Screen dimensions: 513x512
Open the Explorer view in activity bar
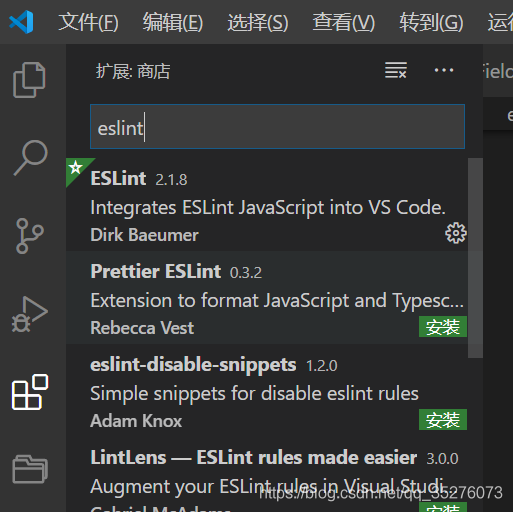tap(29, 80)
